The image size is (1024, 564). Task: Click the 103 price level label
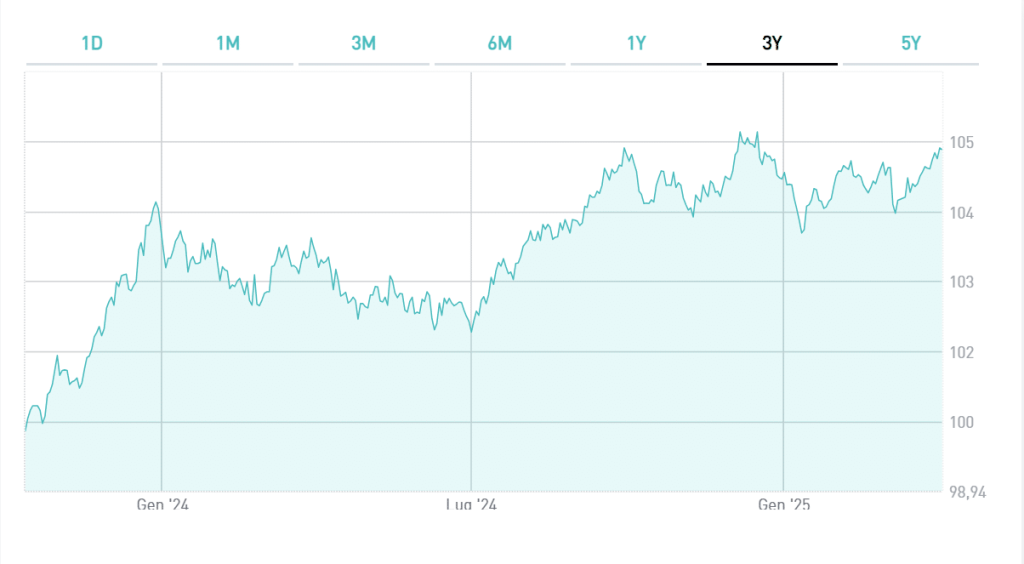pos(962,283)
